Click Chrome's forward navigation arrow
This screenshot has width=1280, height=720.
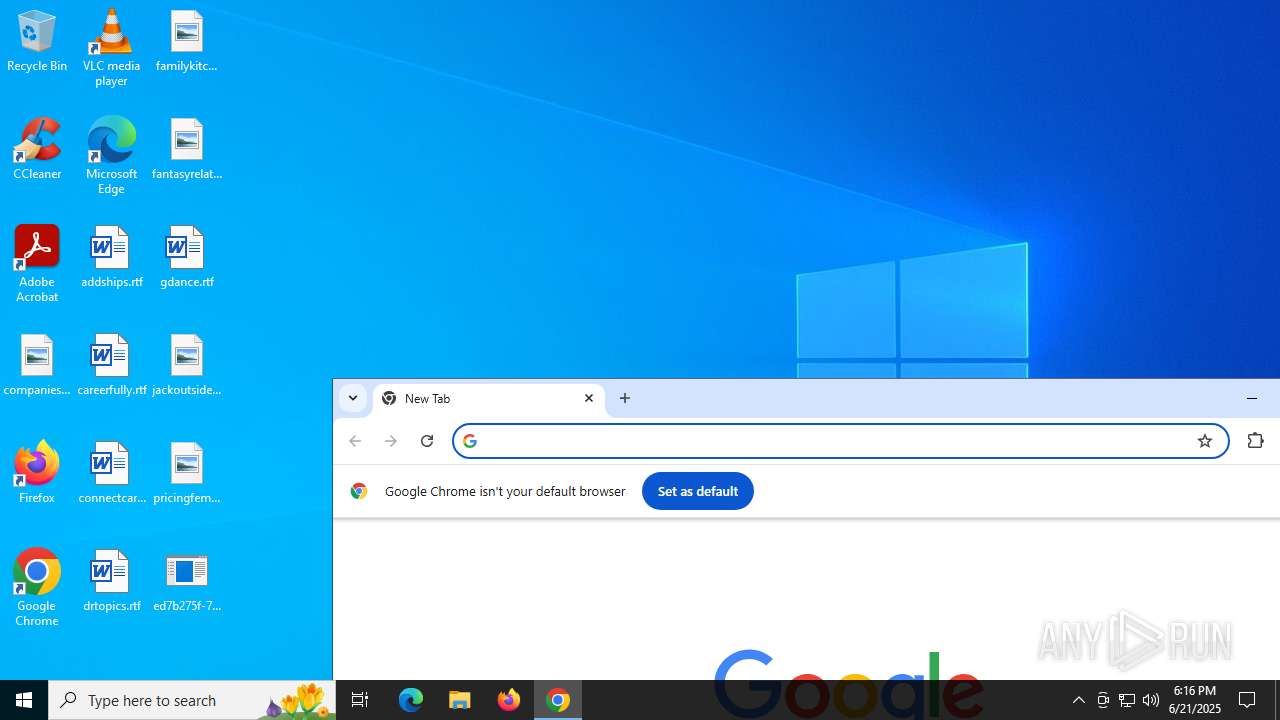(x=391, y=441)
